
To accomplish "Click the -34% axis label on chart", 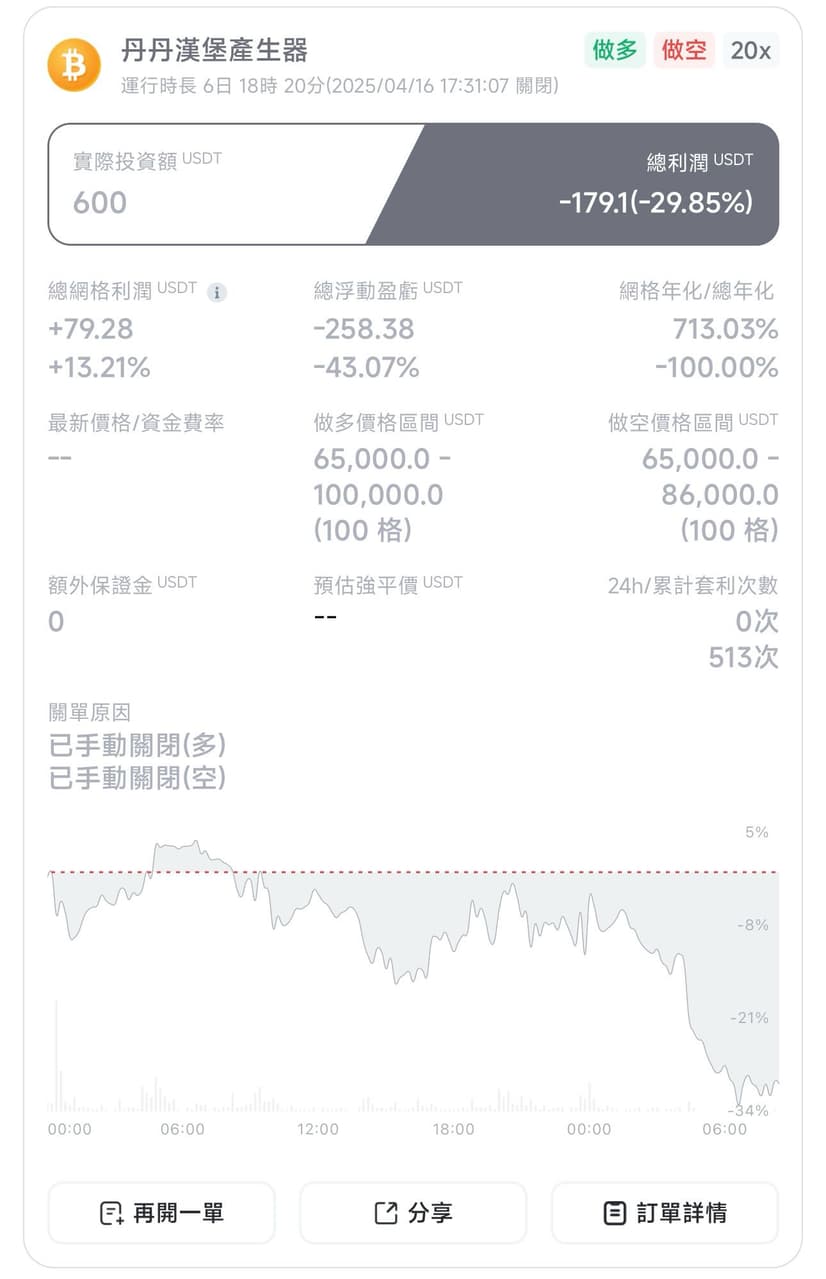I will (750, 1111).
